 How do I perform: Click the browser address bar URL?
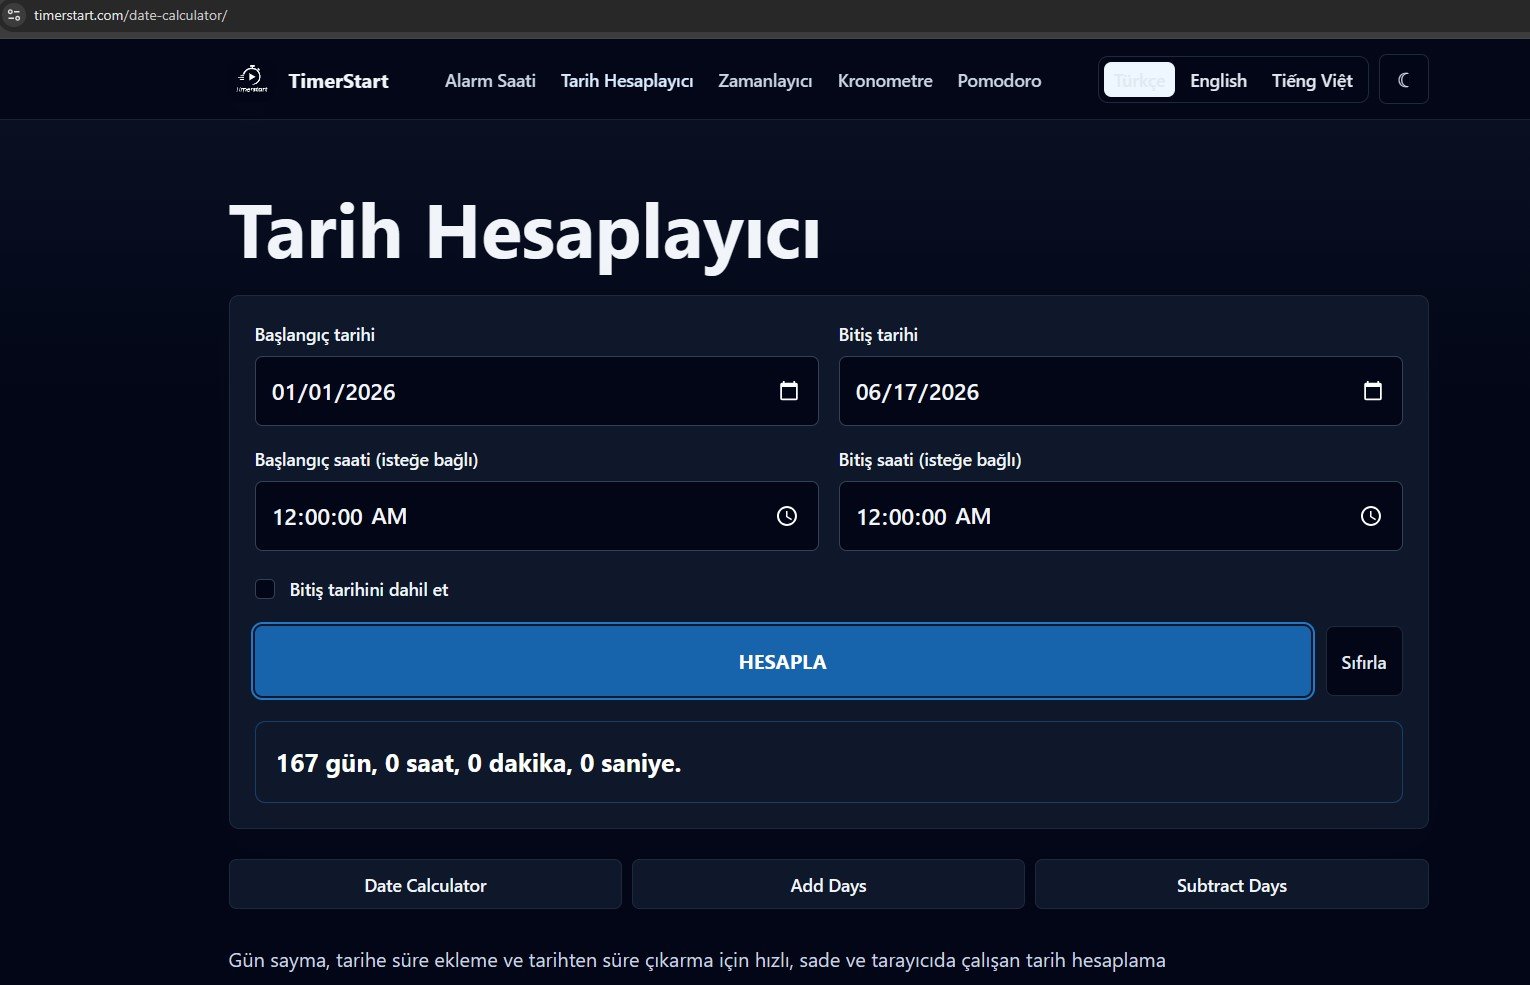[x=130, y=15]
